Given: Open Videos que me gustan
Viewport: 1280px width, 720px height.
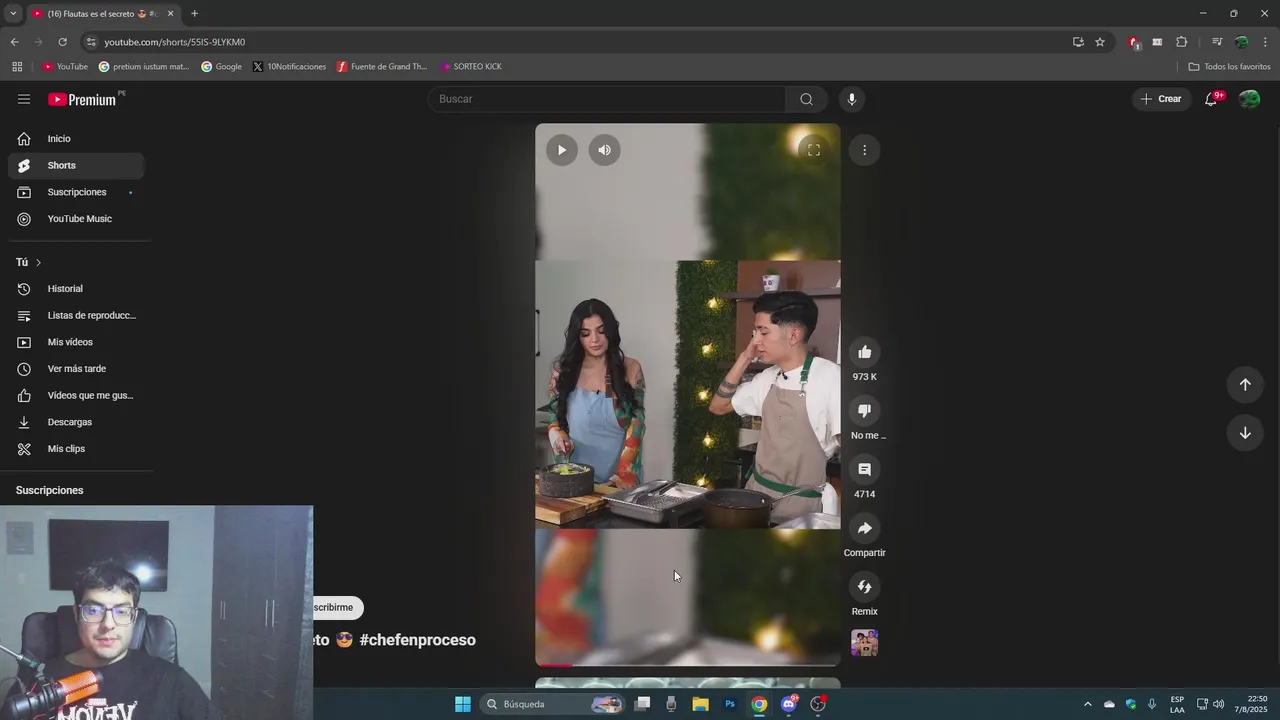Looking at the screenshot, I should click(x=76, y=395).
